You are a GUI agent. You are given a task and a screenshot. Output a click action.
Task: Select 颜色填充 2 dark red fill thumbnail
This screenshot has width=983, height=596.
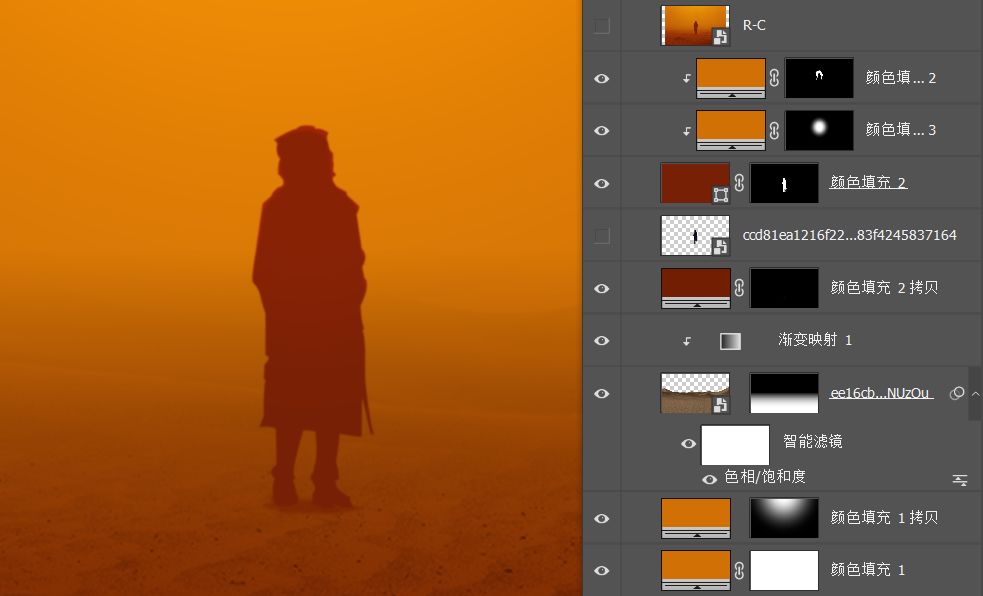(x=695, y=183)
